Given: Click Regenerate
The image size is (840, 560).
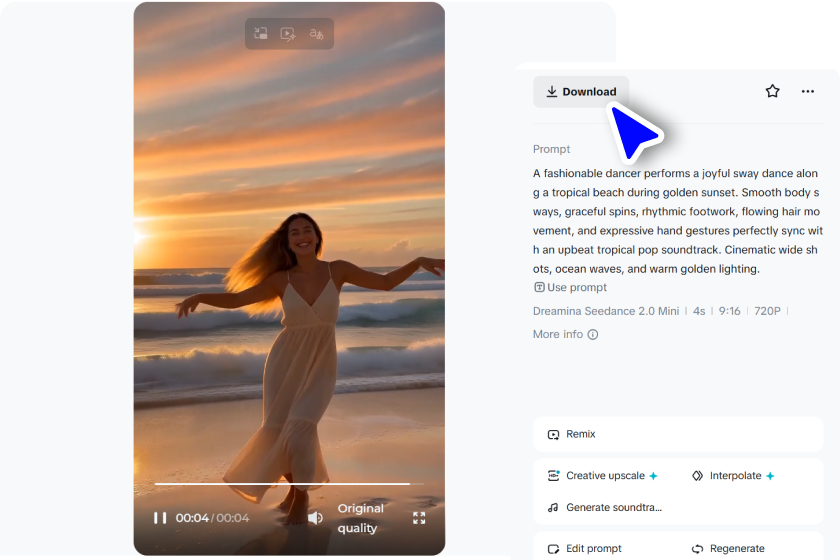Looking at the screenshot, I should pyautogui.click(x=728, y=549).
